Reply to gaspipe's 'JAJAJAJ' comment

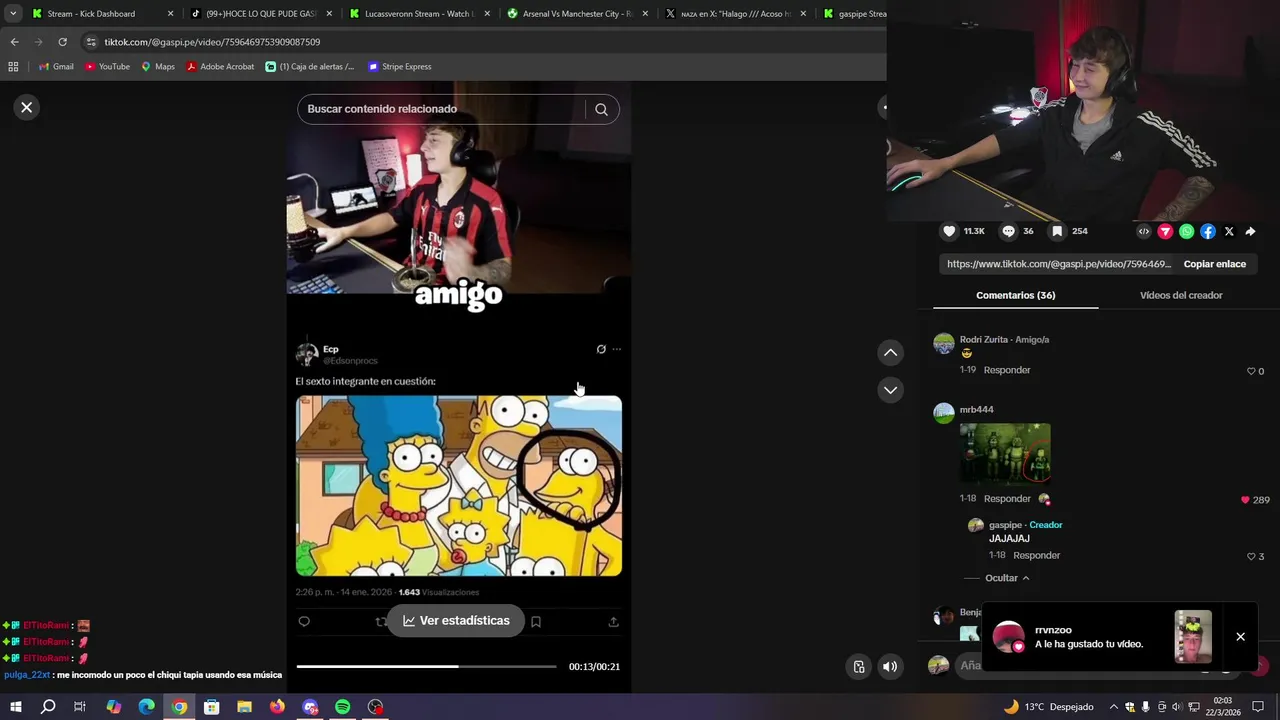tap(1036, 555)
